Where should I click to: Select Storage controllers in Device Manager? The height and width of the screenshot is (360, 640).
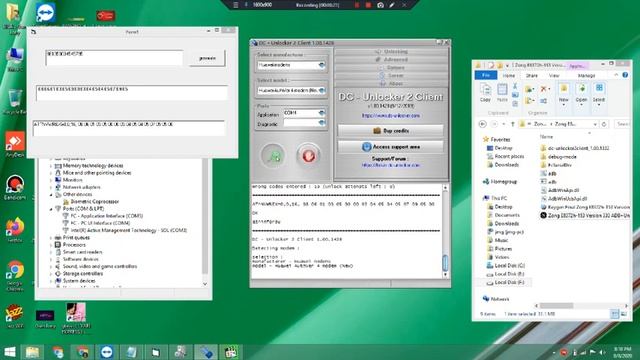click(82, 273)
